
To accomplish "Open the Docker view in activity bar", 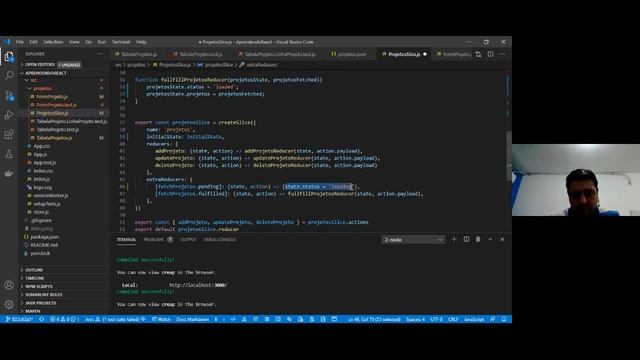I will tap(9, 173).
